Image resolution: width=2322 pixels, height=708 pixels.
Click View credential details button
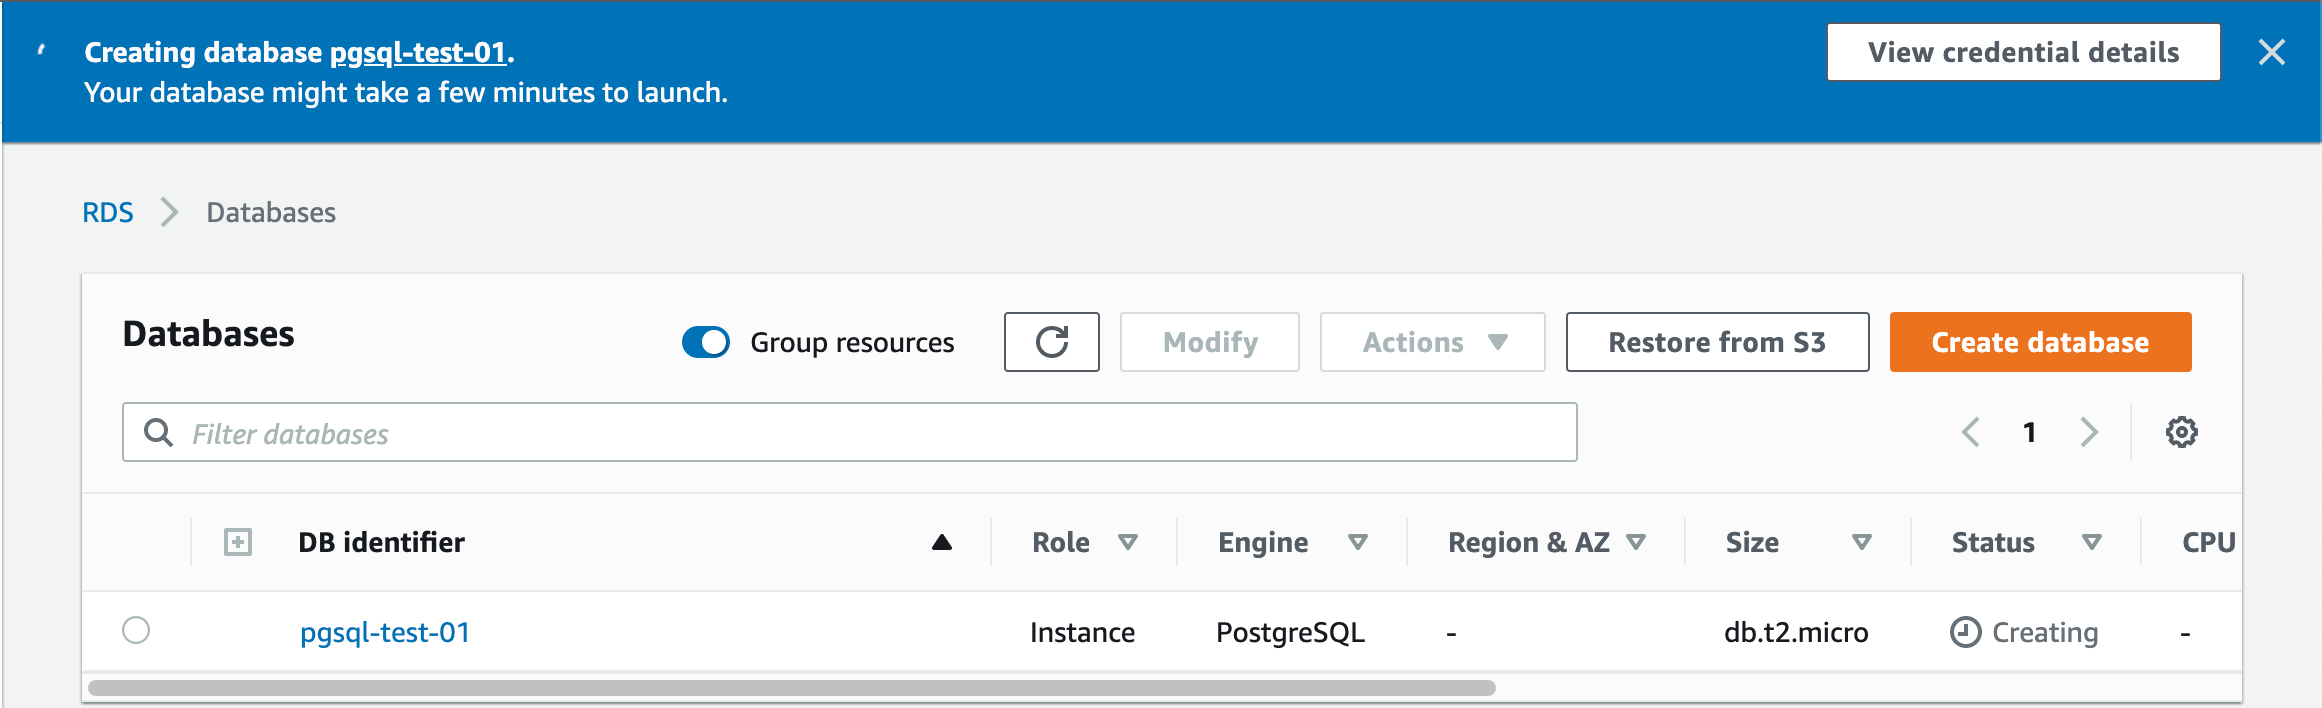point(2023,52)
